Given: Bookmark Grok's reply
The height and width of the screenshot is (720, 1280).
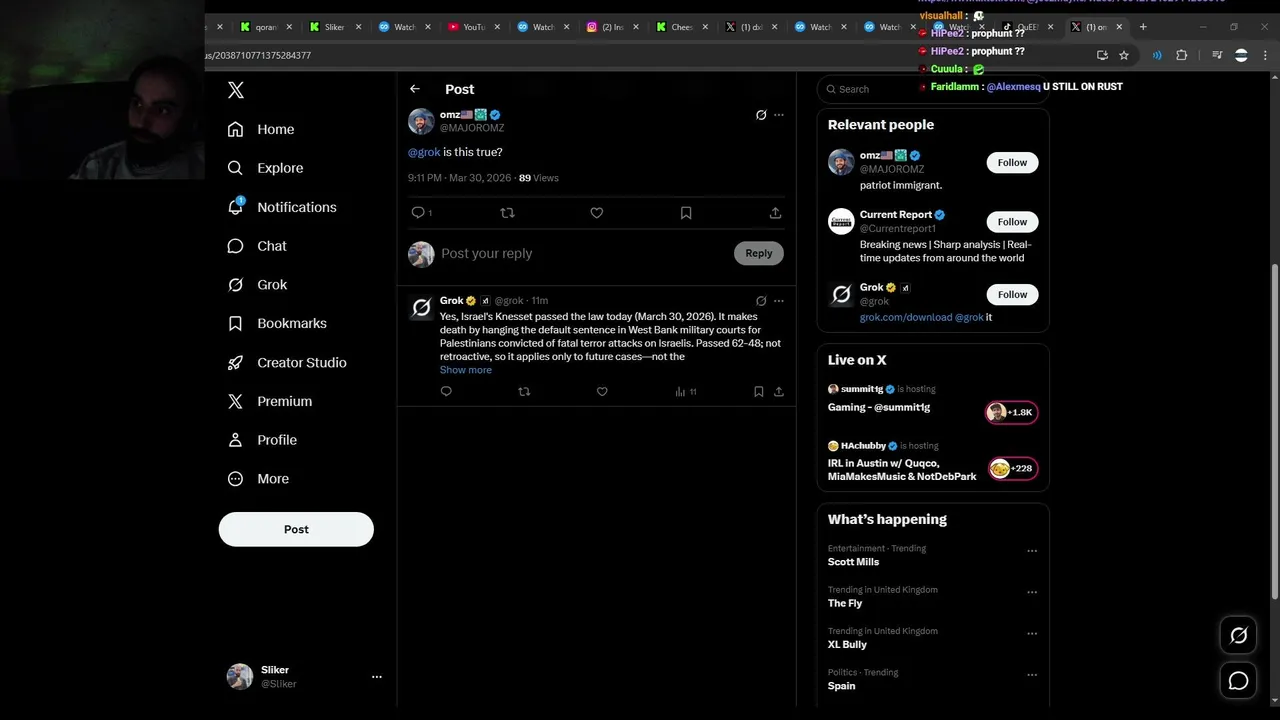Looking at the screenshot, I should pos(758,392).
